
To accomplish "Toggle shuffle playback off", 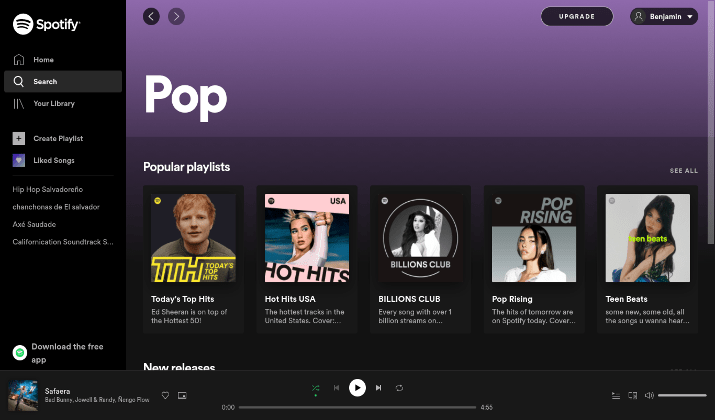I will [316, 388].
